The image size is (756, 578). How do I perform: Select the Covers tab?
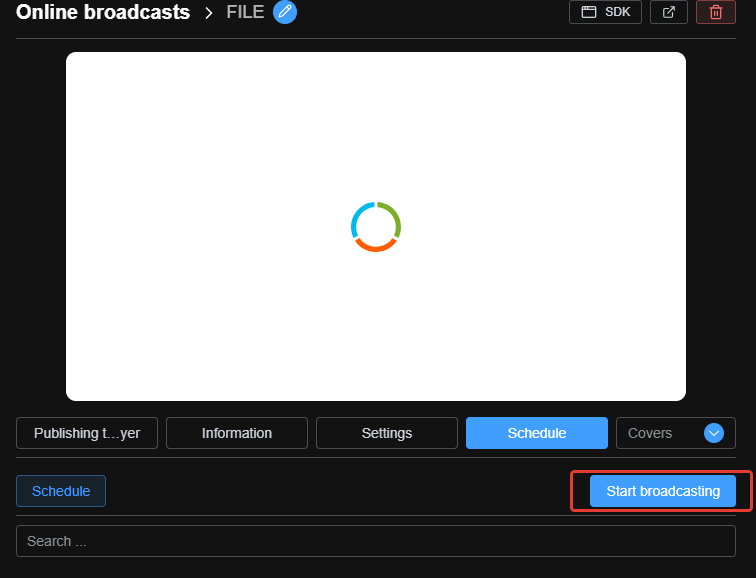[650, 433]
